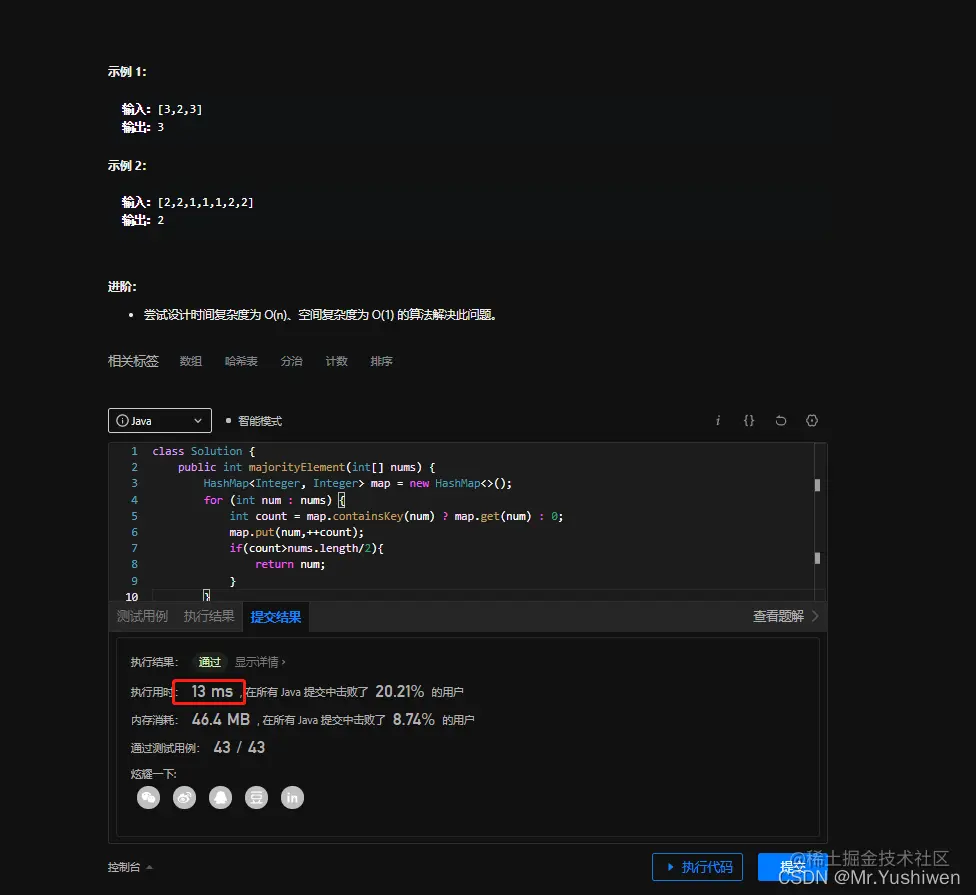976x895 pixels.
Task: Open editor info icon
Action: [x=718, y=421]
